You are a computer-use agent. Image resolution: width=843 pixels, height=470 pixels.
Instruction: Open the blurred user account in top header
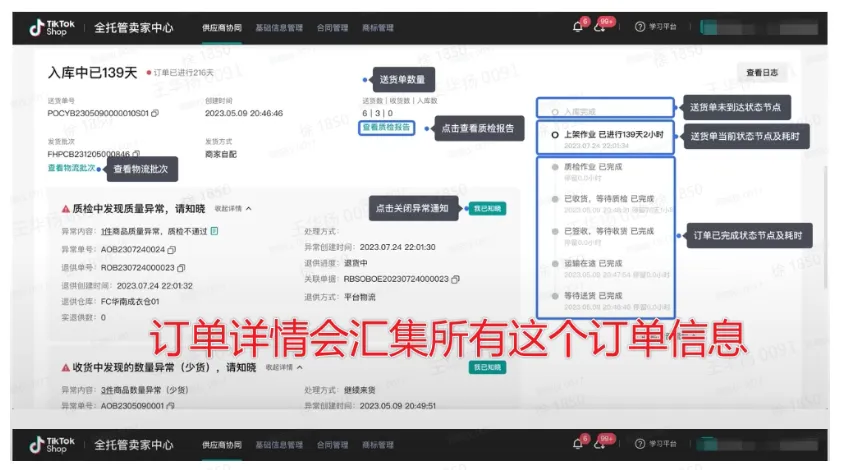pyautogui.click(x=759, y=27)
